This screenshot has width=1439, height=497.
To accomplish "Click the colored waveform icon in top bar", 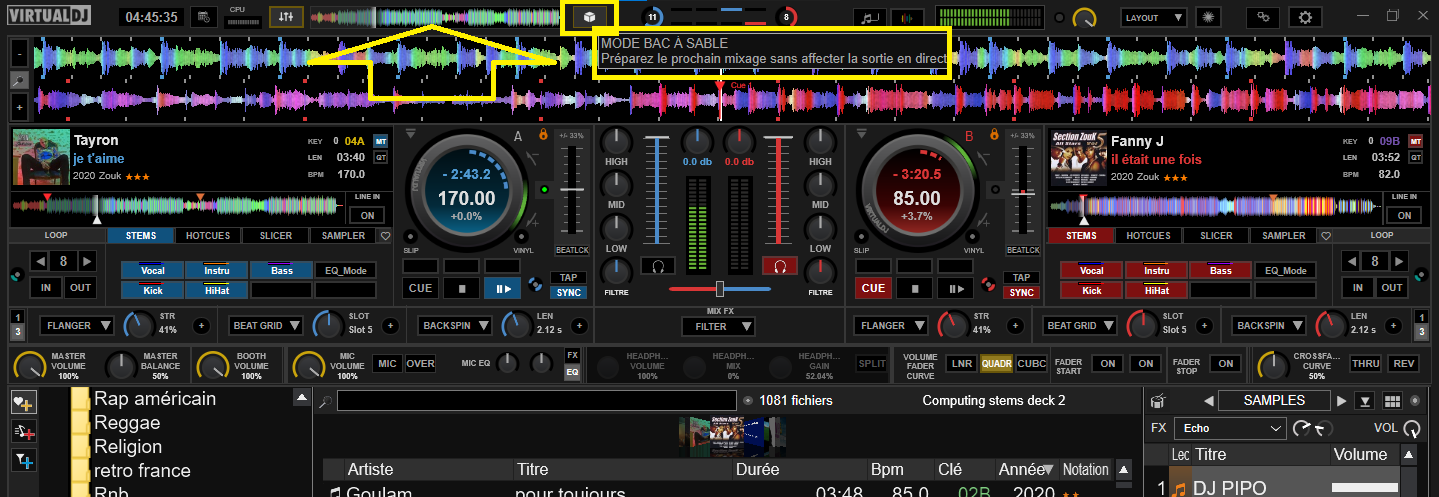I will pos(907,17).
